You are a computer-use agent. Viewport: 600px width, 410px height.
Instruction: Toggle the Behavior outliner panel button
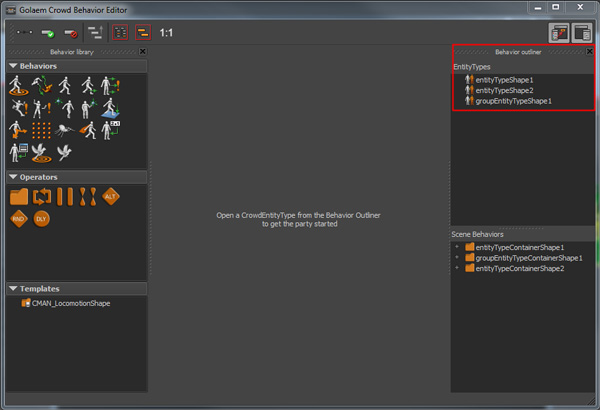coord(582,33)
